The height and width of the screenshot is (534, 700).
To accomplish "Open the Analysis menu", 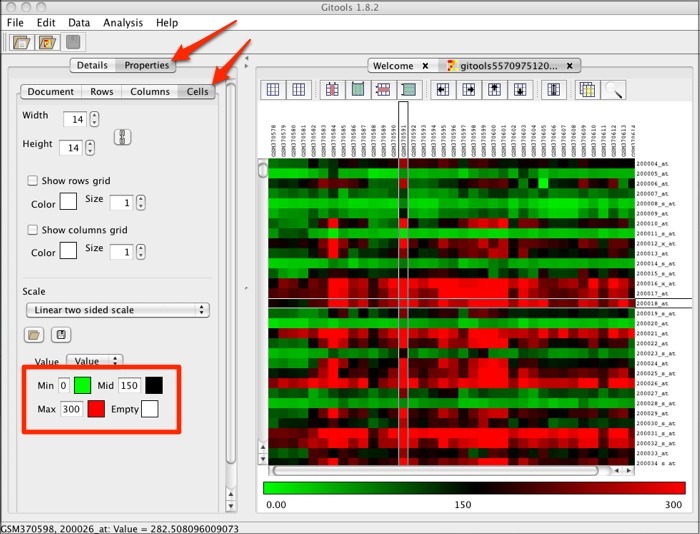I will pos(123,23).
